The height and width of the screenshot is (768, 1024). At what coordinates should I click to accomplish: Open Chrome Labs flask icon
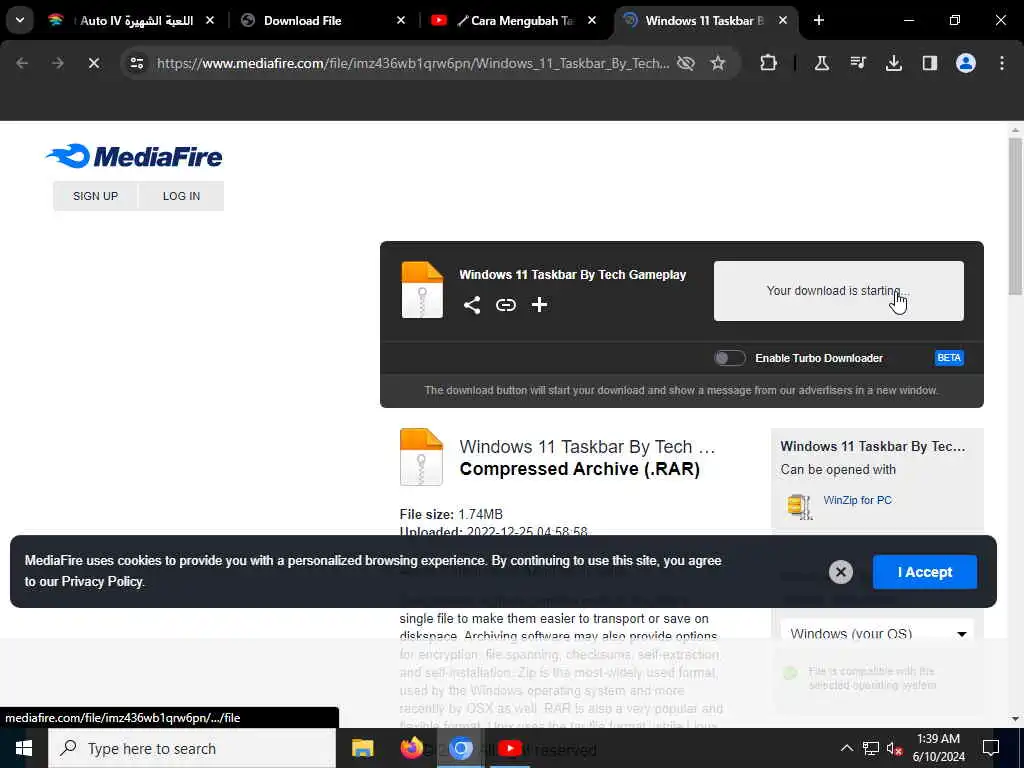coord(822,63)
